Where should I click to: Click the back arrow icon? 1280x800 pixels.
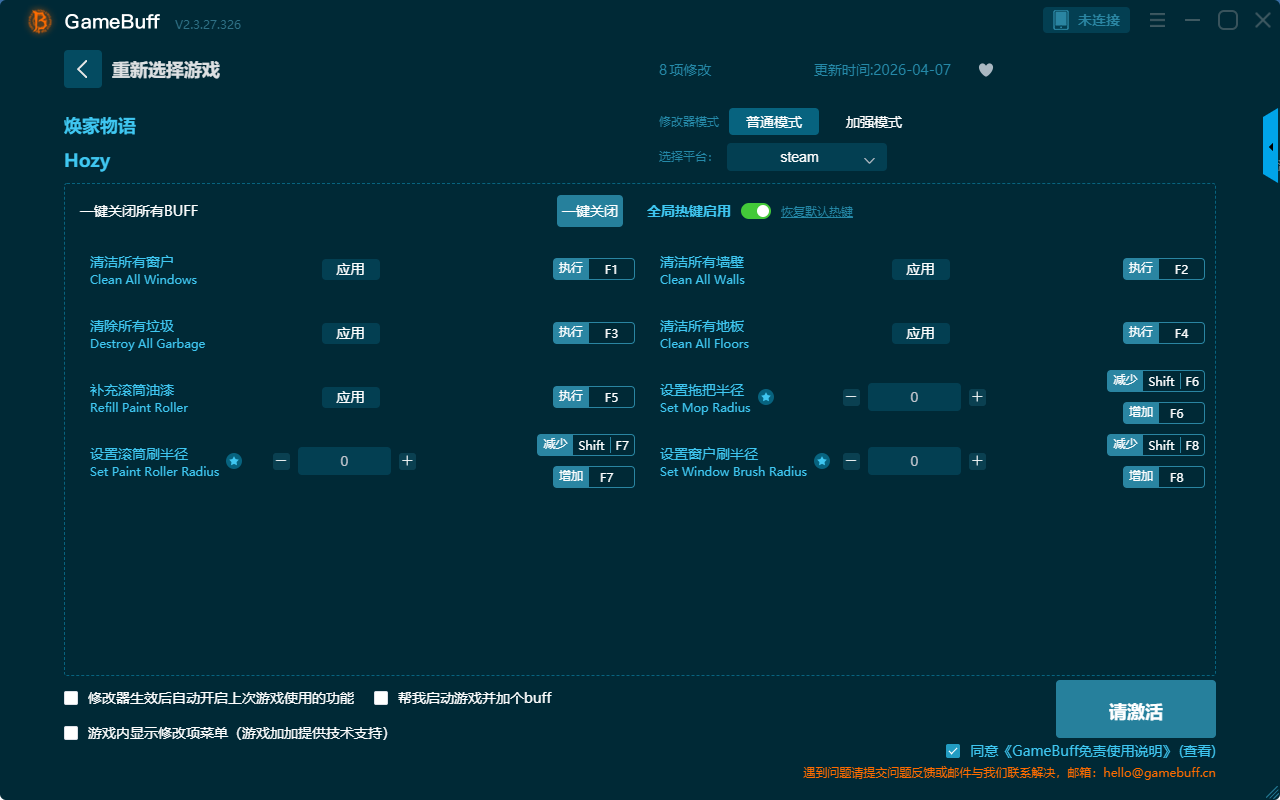tap(82, 69)
